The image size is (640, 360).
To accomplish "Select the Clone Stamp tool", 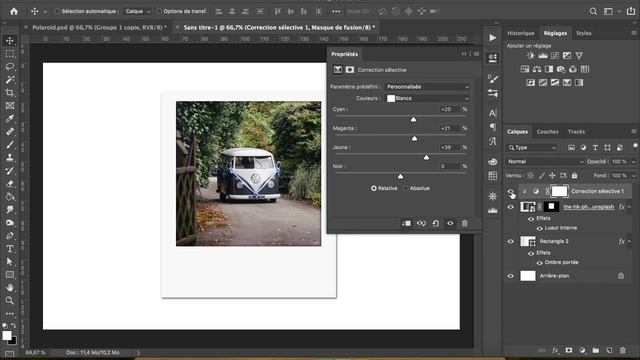I will (10, 158).
